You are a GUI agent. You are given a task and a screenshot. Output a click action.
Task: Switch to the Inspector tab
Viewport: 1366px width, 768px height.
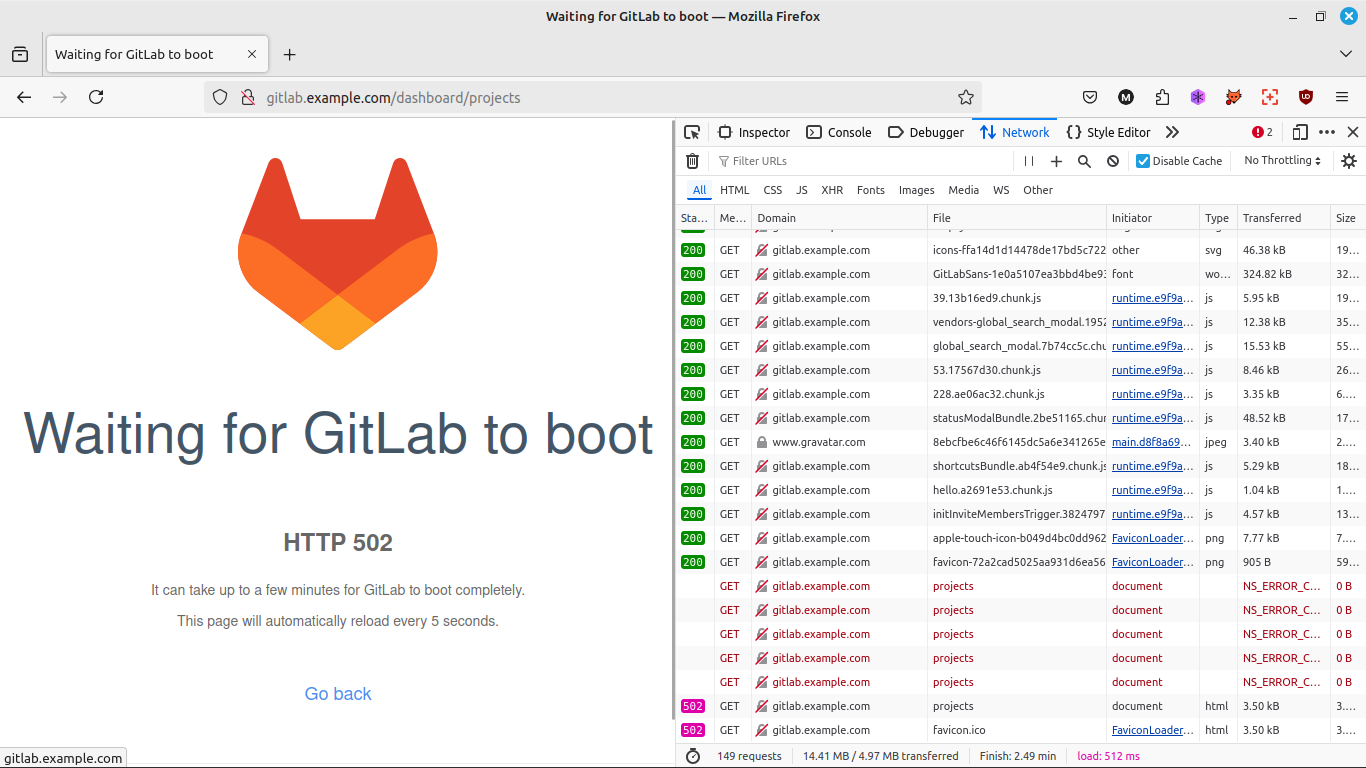754,132
